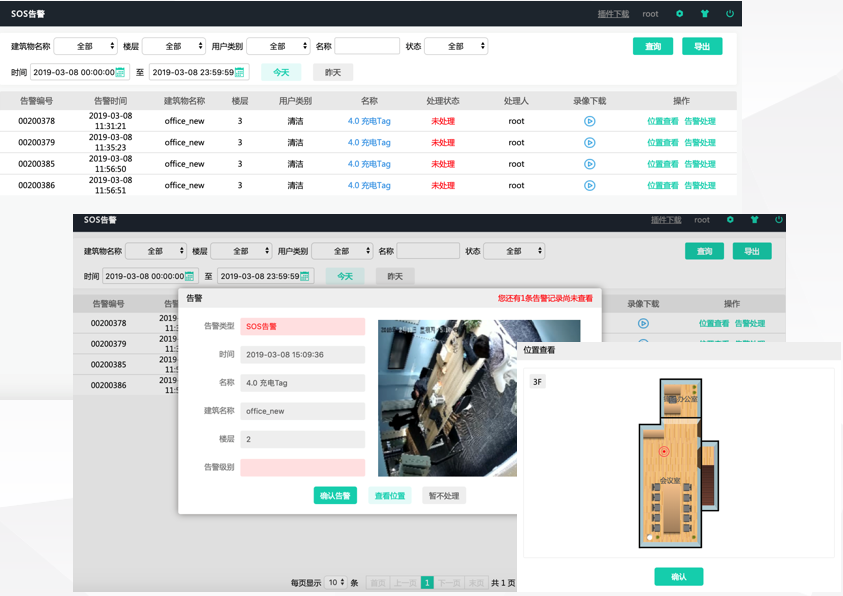
Task: Click 名称 input field in lower window
Action: tap(428, 251)
